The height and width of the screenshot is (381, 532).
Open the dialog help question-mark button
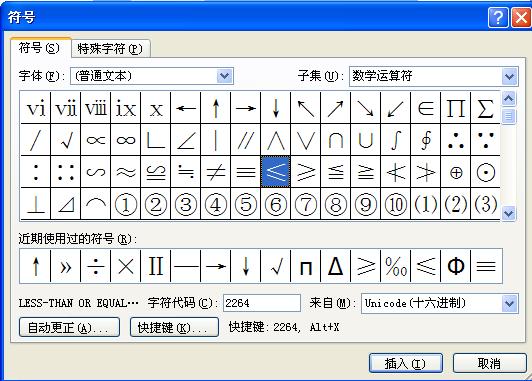(498, 17)
